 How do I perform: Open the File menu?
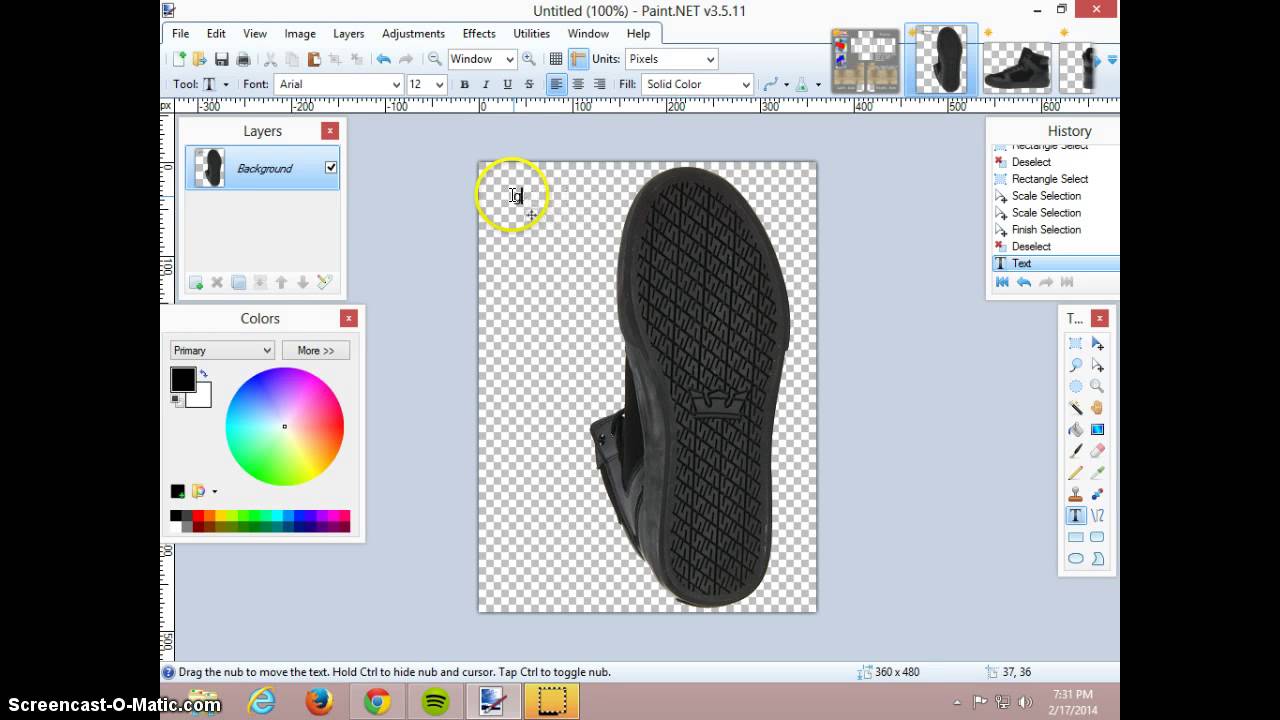180,33
